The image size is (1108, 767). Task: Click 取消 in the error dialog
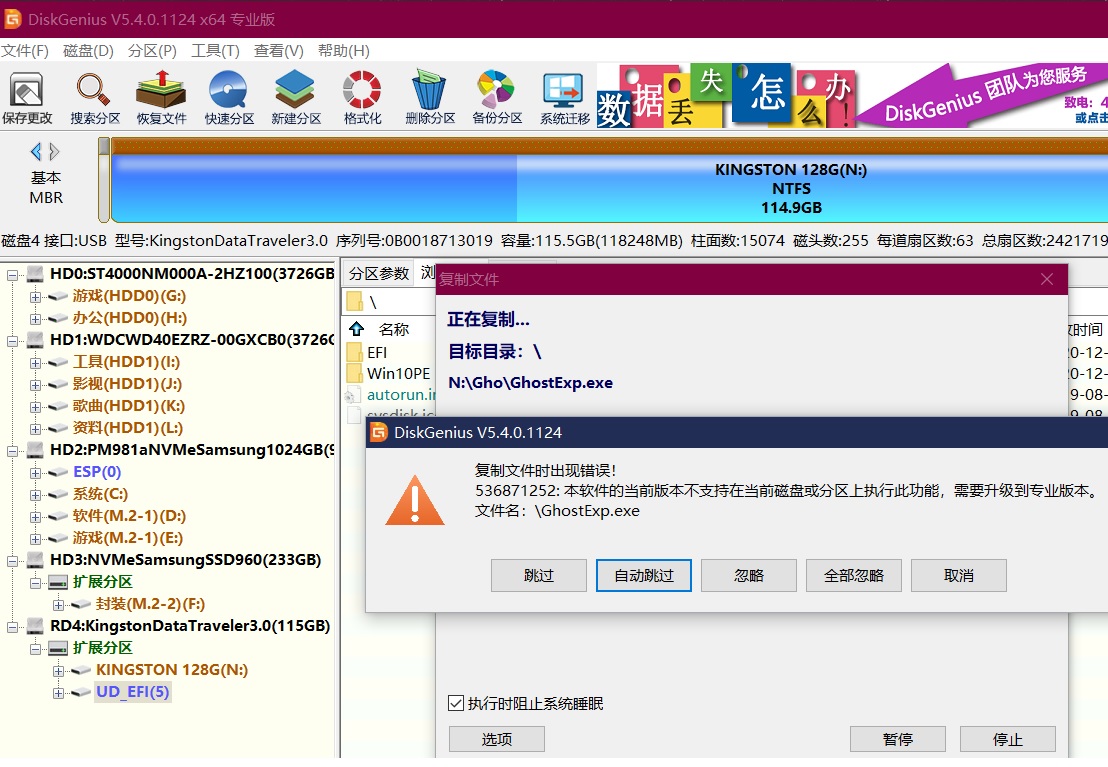[959, 575]
